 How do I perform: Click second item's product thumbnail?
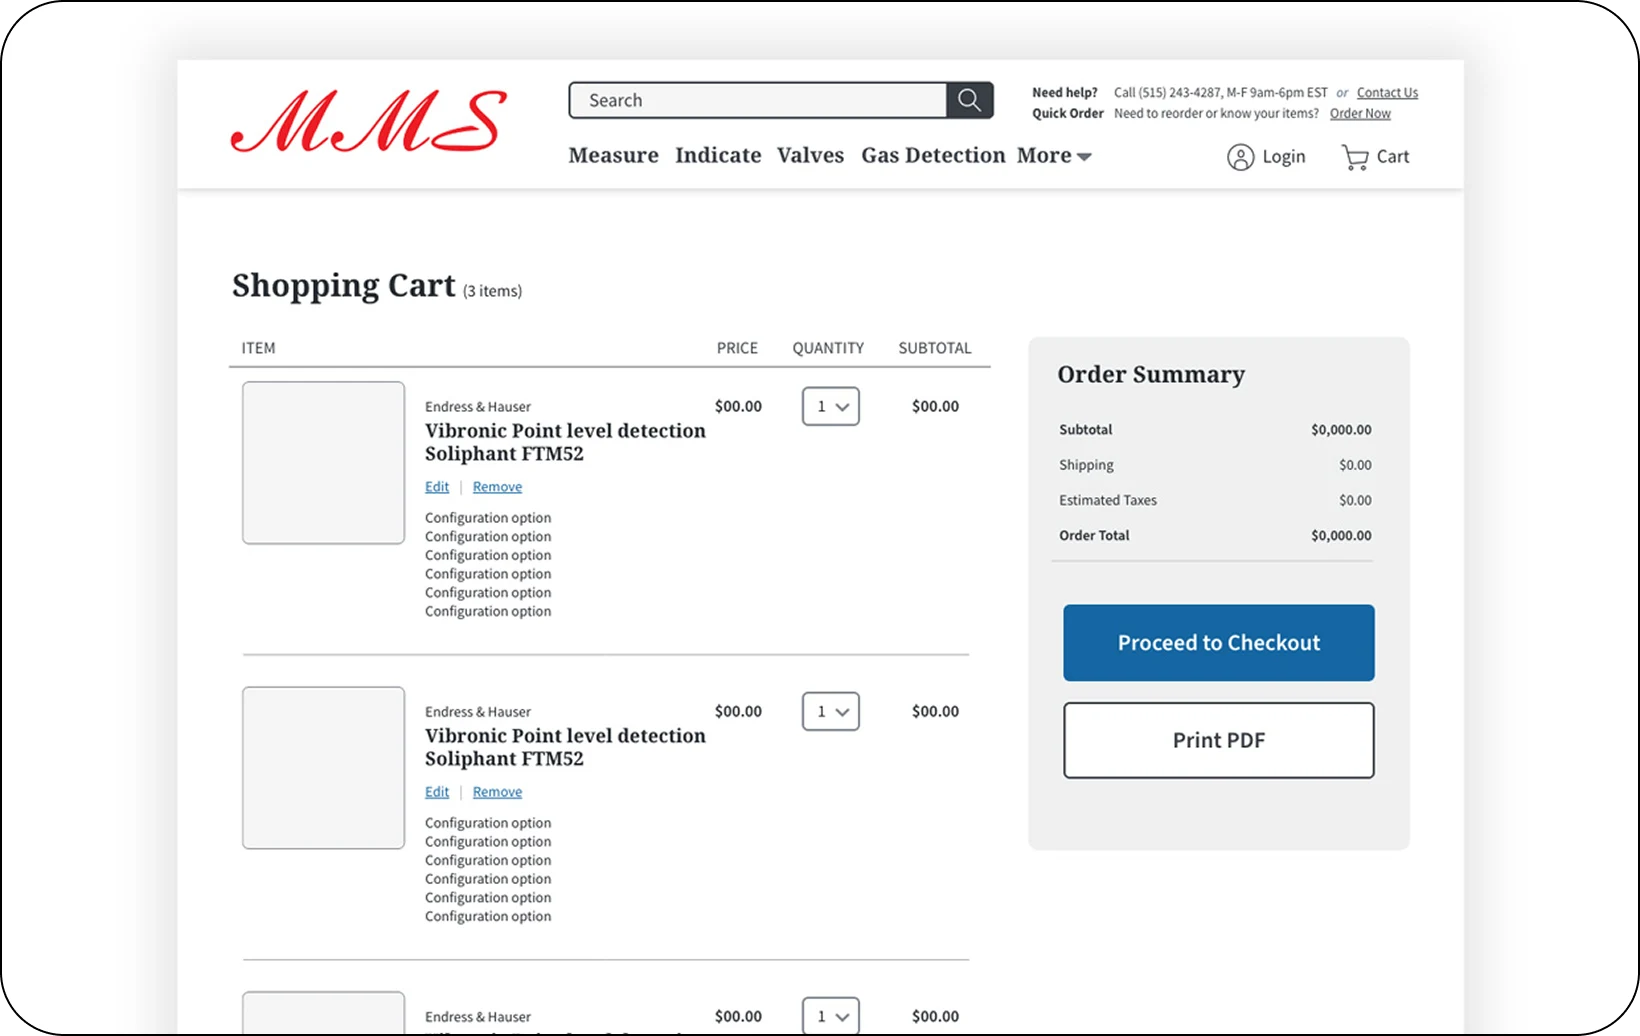pos(323,768)
